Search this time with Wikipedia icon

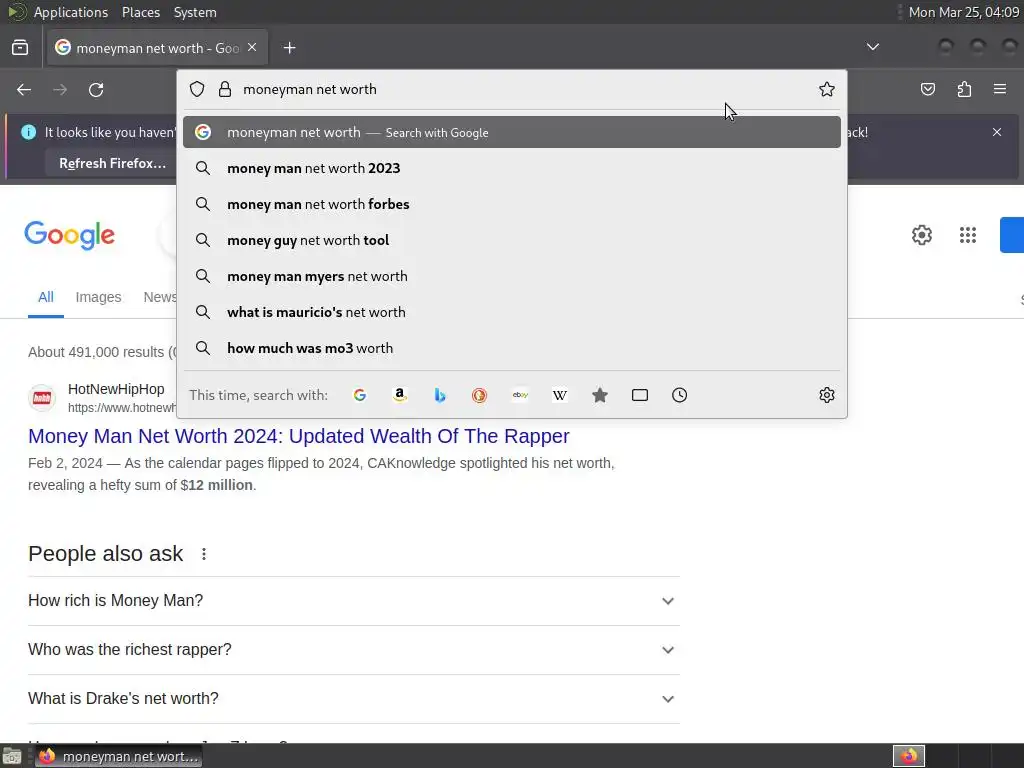(560, 395)
